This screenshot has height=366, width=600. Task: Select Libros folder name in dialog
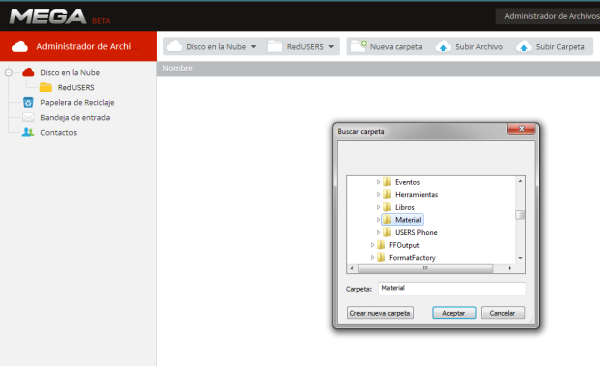pos(404,207)
